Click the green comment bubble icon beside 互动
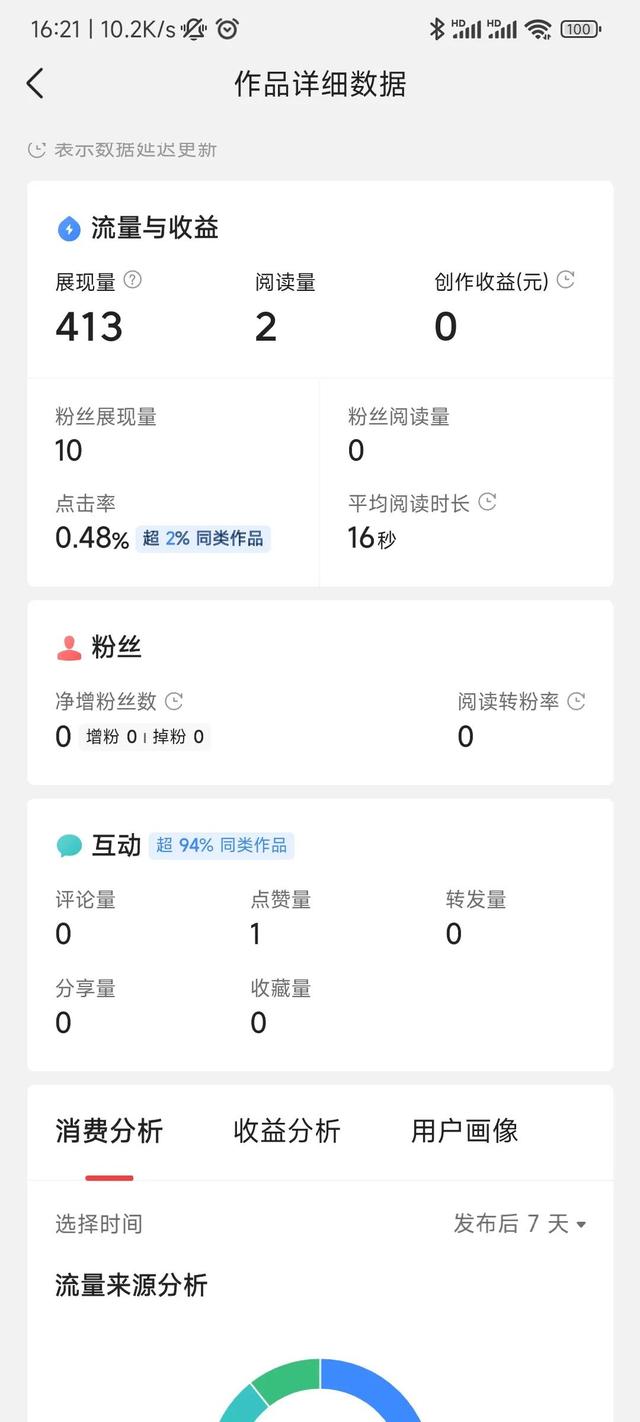The image size is (640, 1422). (66, 845)
